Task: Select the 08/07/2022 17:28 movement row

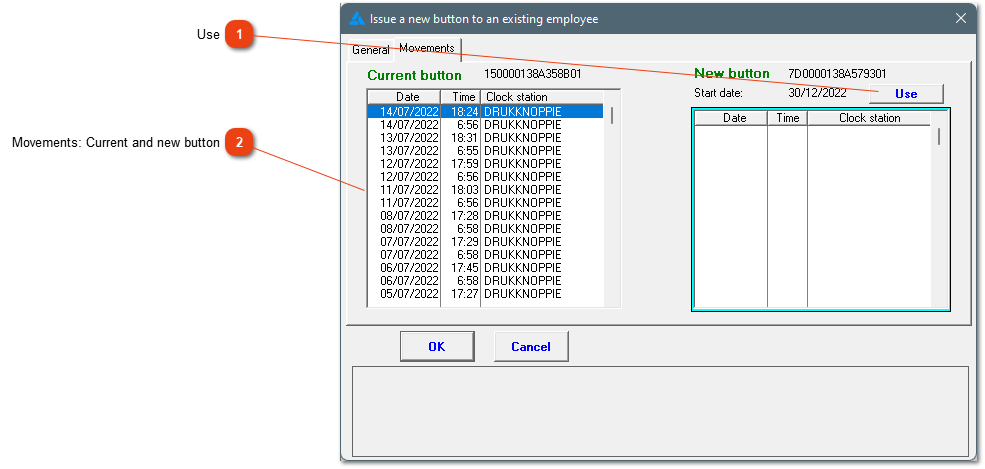Action: pyautogui.click(x=486, y=215)
